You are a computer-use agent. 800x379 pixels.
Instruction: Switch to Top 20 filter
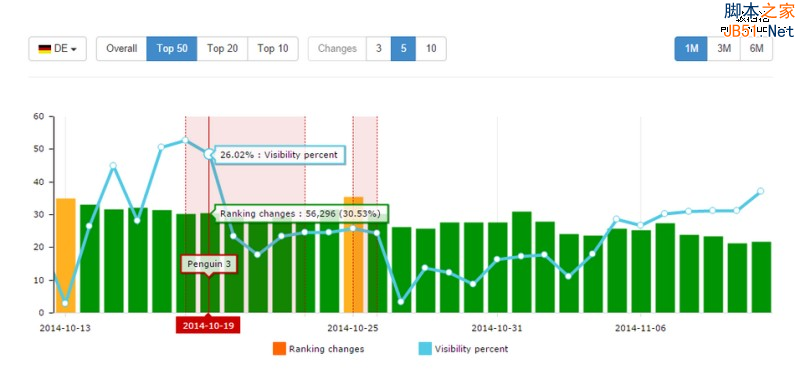click(222, 49)
